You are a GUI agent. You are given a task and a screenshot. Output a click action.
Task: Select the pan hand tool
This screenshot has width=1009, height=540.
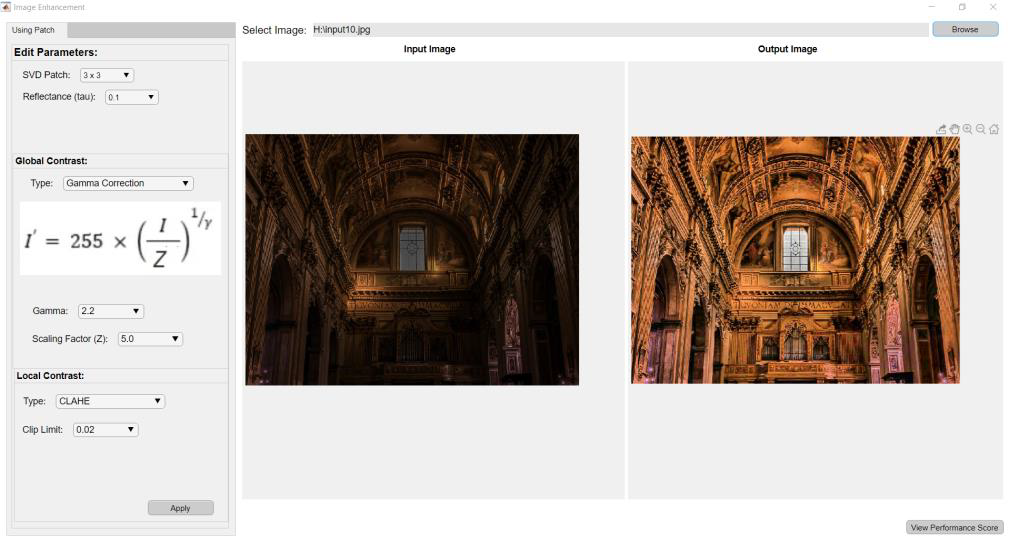tap(954, 129)
